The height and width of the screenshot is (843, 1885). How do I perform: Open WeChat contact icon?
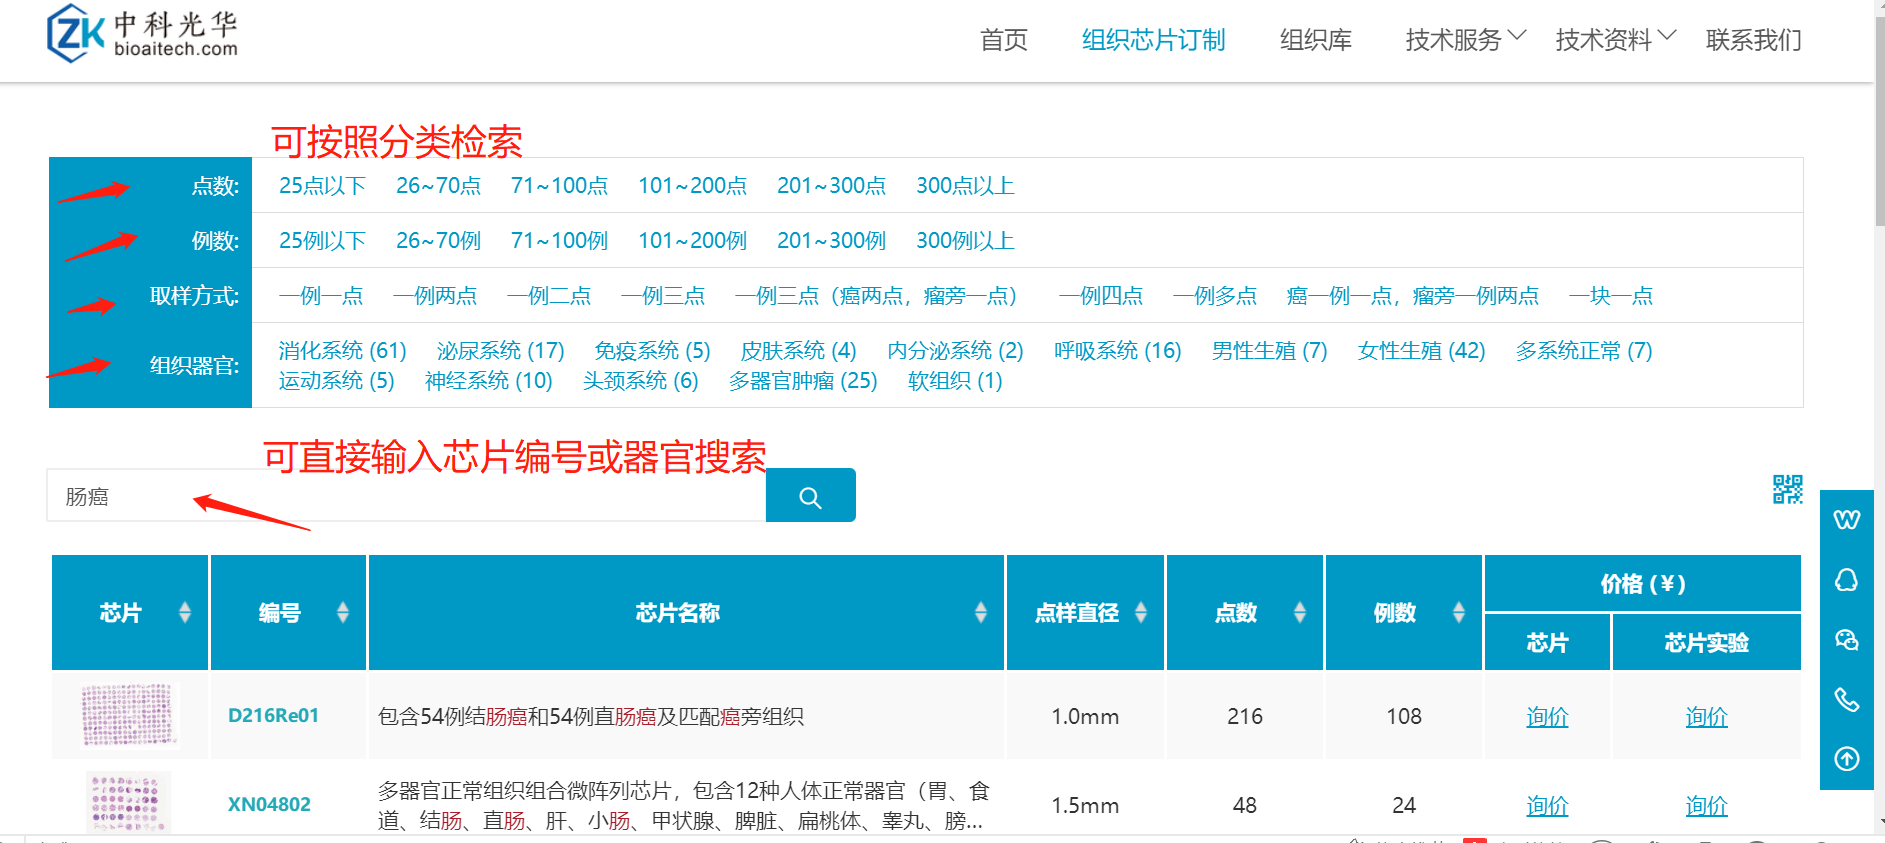[x=1847, y=640]
